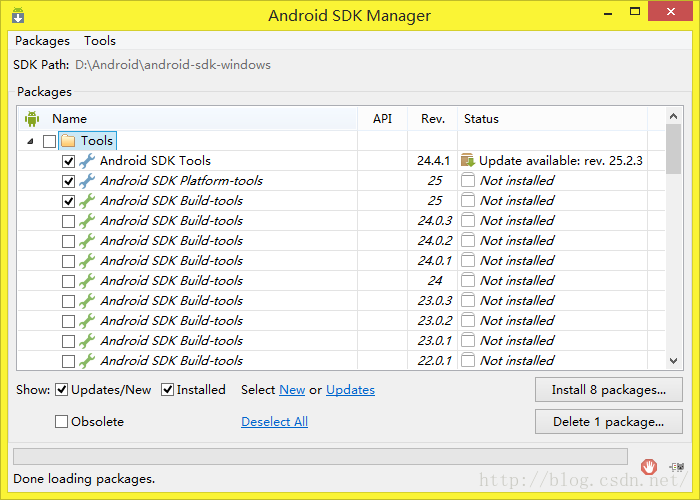700x500 pixels.
Task: Open the Packages menu
Action: (42, 41)
